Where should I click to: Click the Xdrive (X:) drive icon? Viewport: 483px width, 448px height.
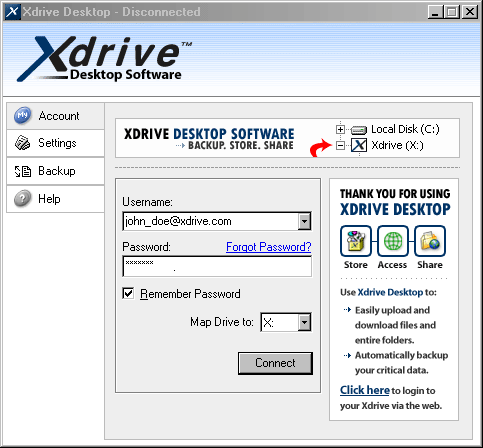359,145
